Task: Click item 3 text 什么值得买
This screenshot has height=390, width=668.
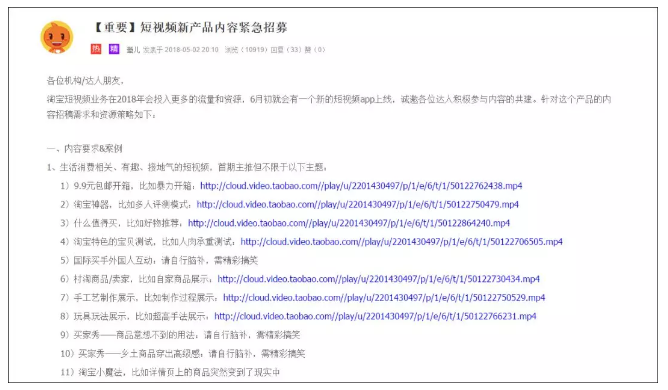Action: tap(95, 223)
